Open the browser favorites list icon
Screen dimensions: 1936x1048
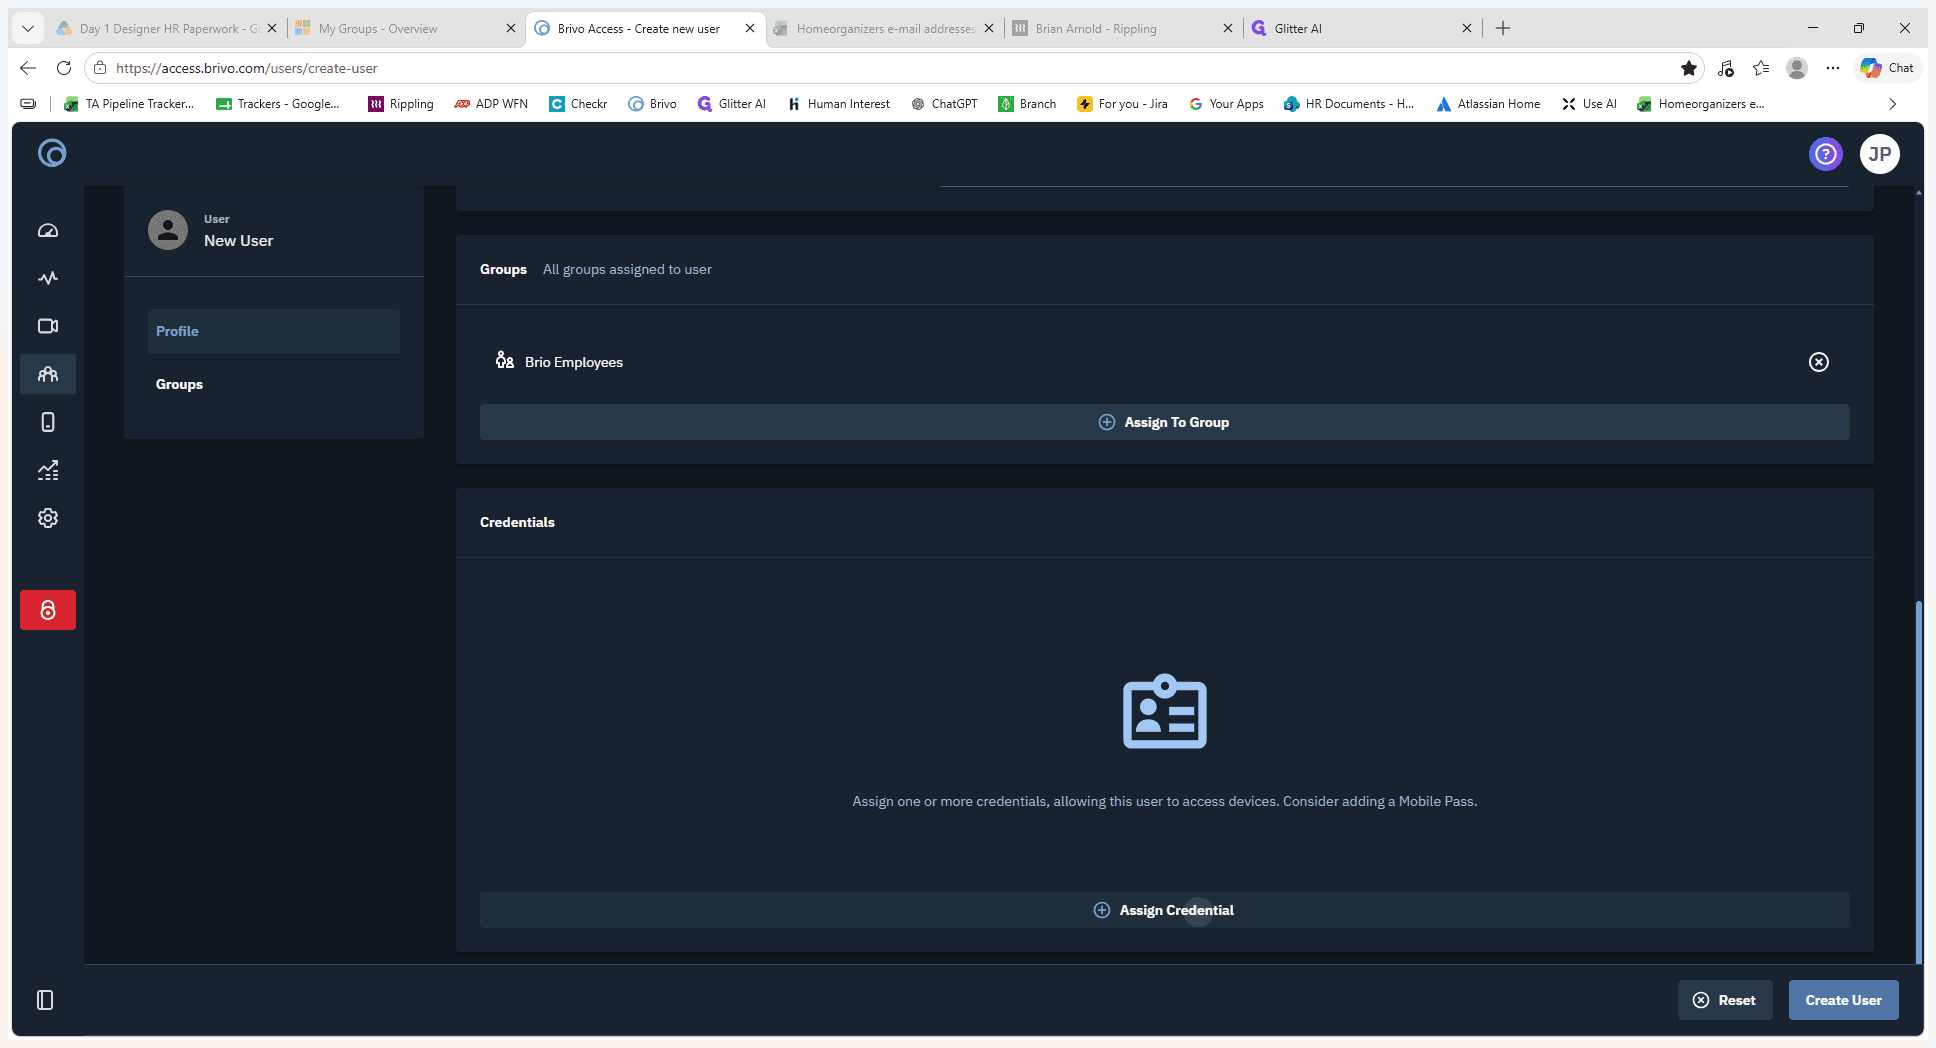(1761, 68)
